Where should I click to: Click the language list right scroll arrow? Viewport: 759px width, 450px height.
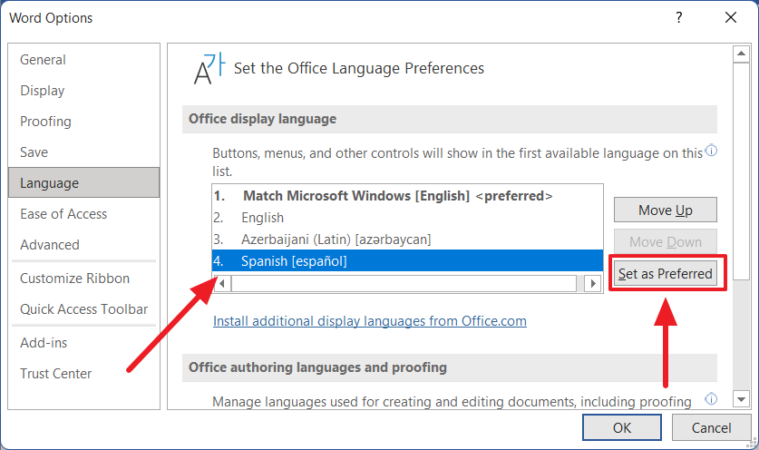pyautogui.click(x=593, y=283)
